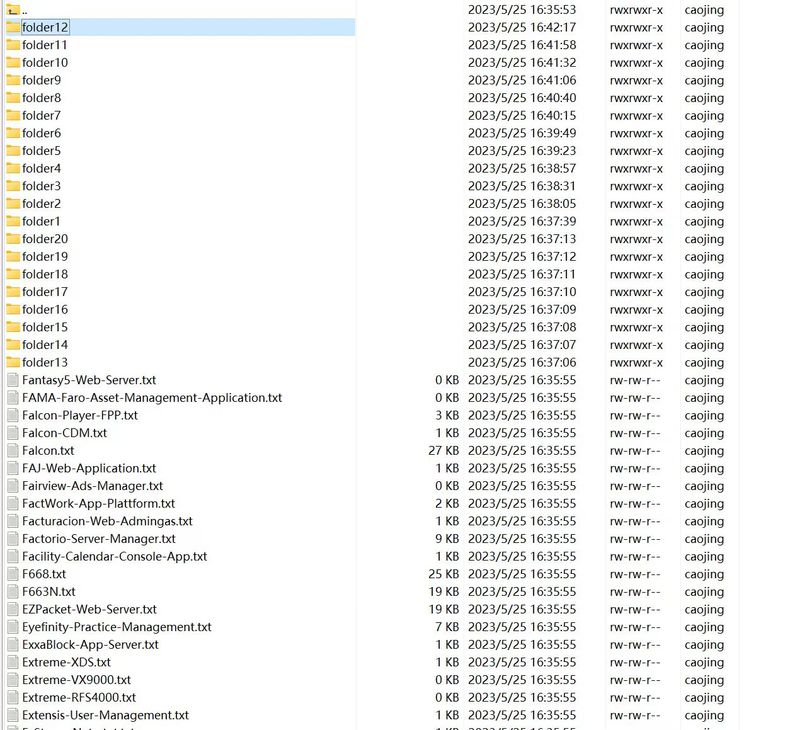Click the folder5 folder icon
Image resolution: width=800 pixels, height=730 pixels.
click(13, 150)
